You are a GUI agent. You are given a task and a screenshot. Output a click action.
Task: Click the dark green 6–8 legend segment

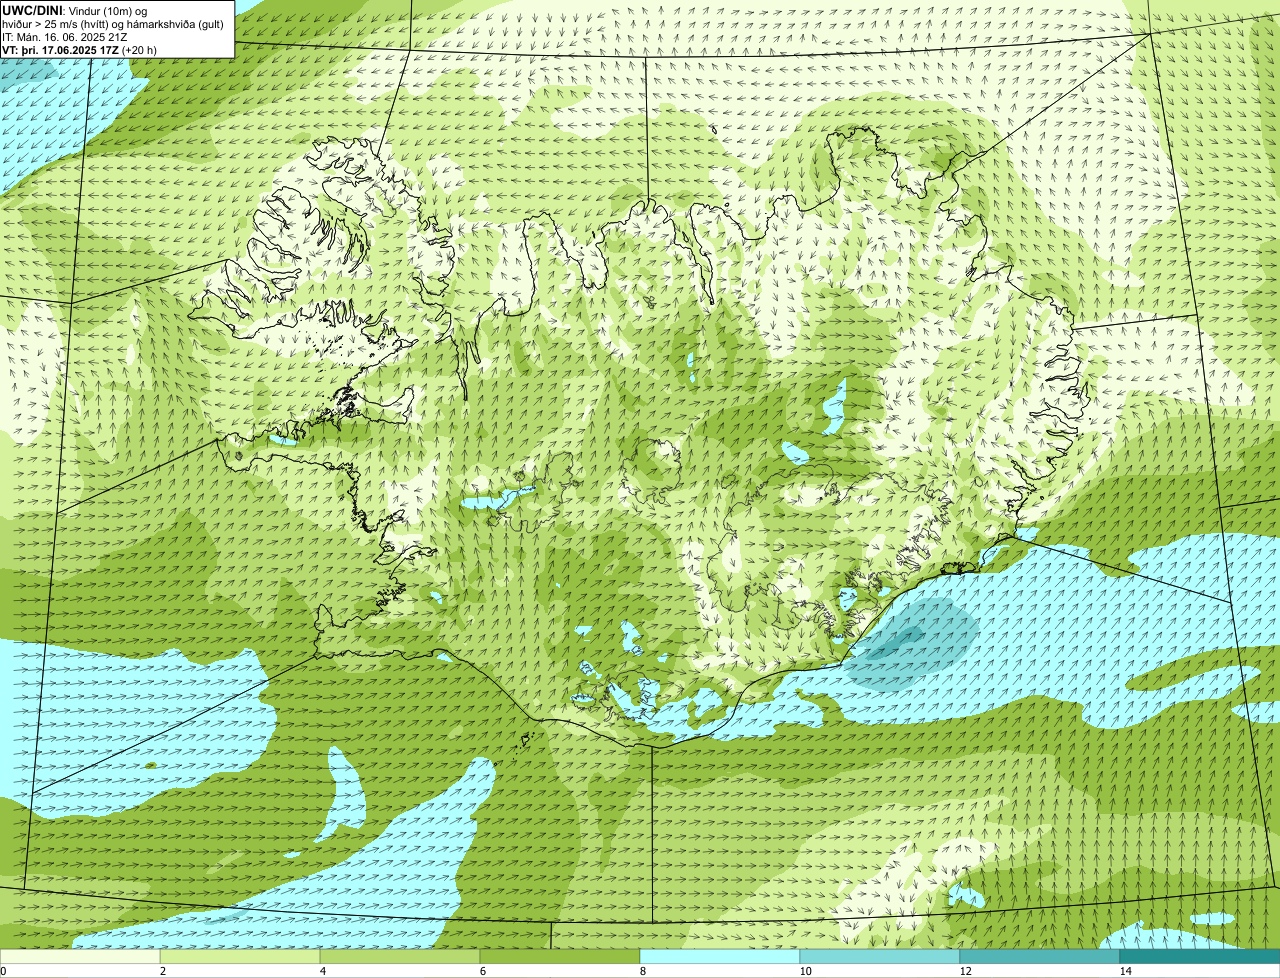(x=560, y=956)
